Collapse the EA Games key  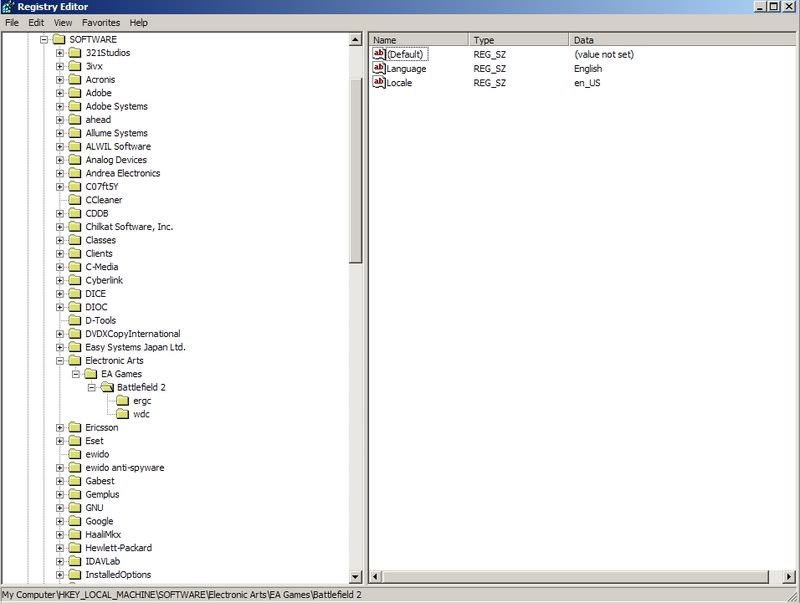(76, 374)
